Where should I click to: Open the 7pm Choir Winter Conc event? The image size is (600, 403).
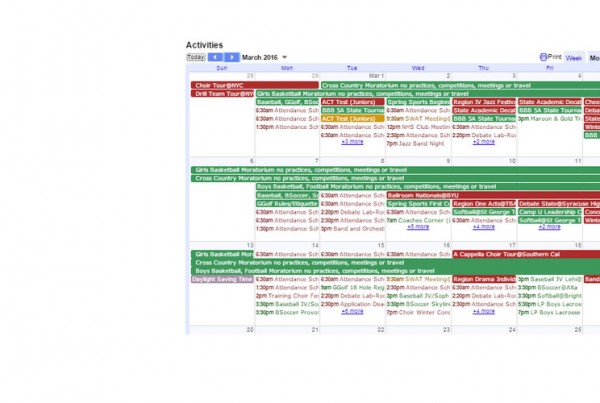[418, 313]
